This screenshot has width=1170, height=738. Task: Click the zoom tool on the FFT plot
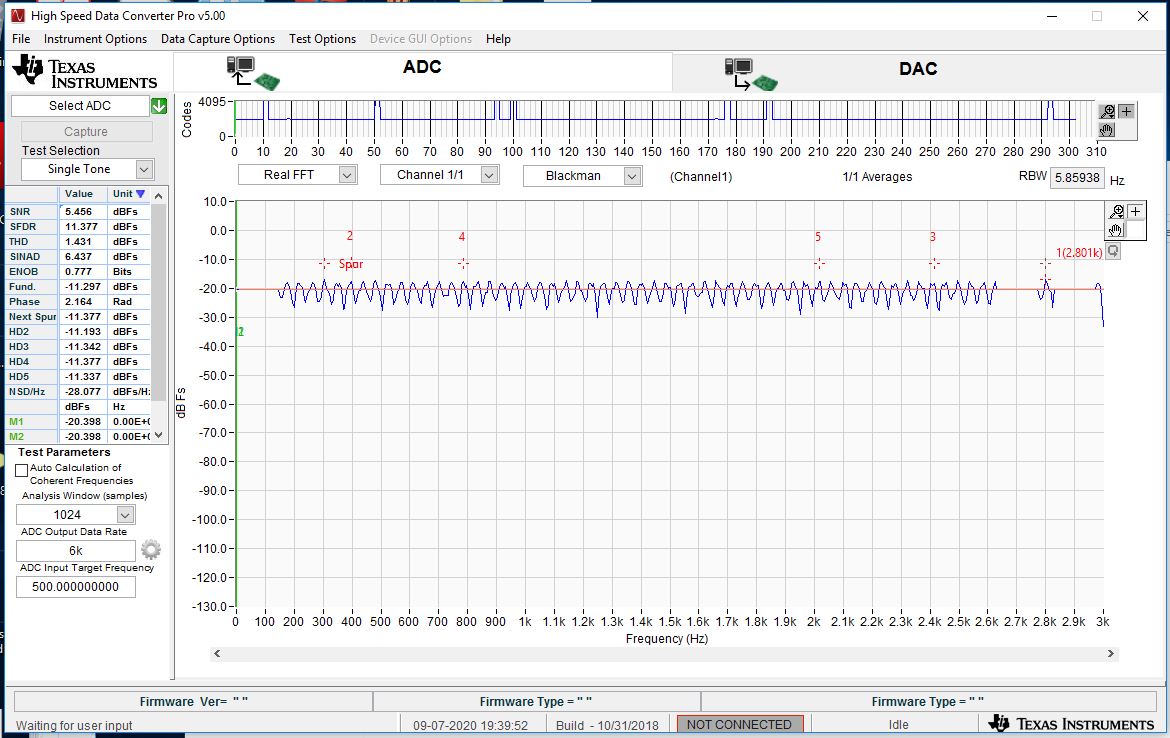tap(1116, 212)
